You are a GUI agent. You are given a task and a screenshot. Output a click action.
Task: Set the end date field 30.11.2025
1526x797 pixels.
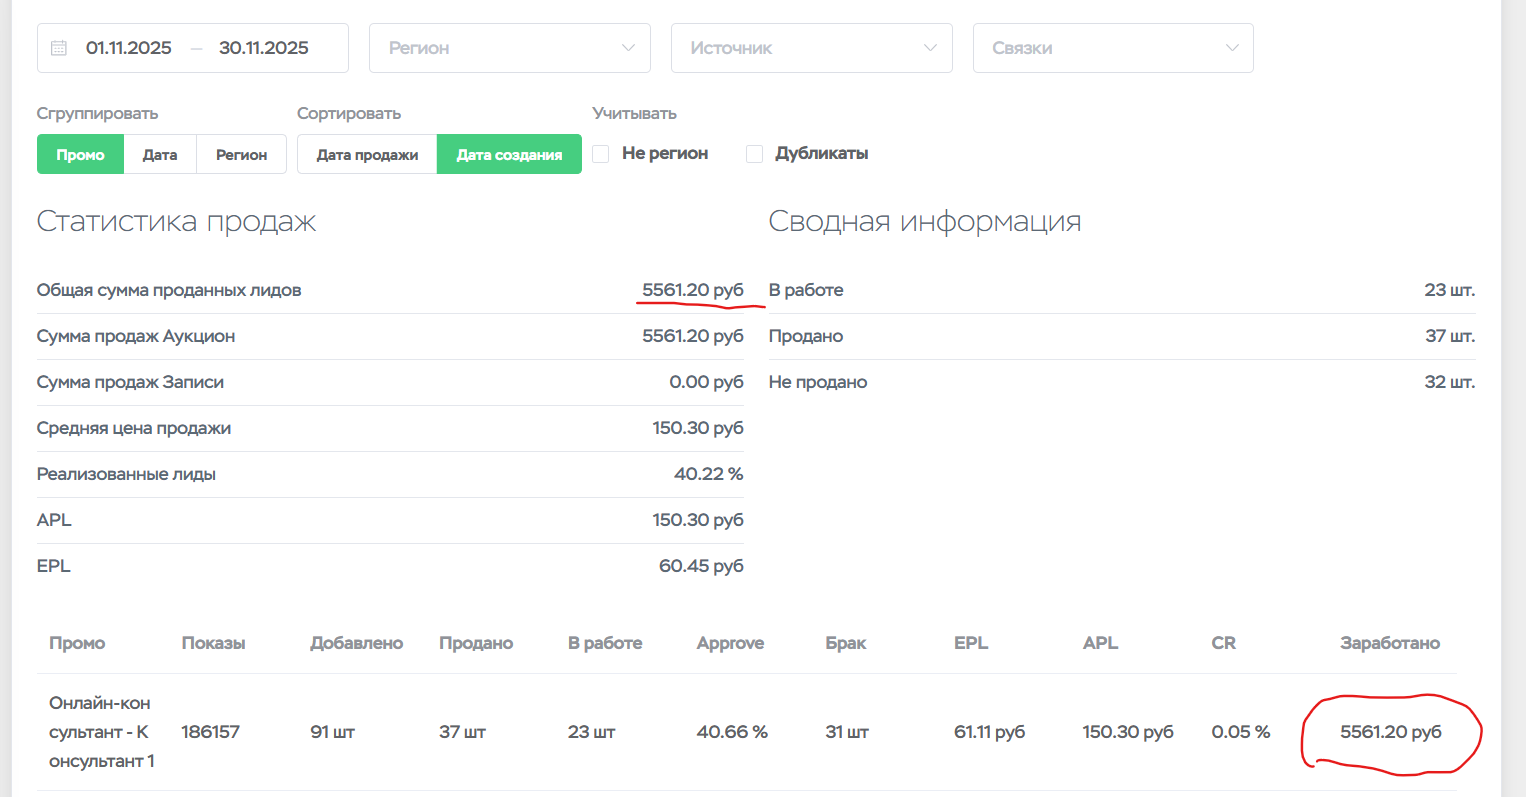coord(264,48)
